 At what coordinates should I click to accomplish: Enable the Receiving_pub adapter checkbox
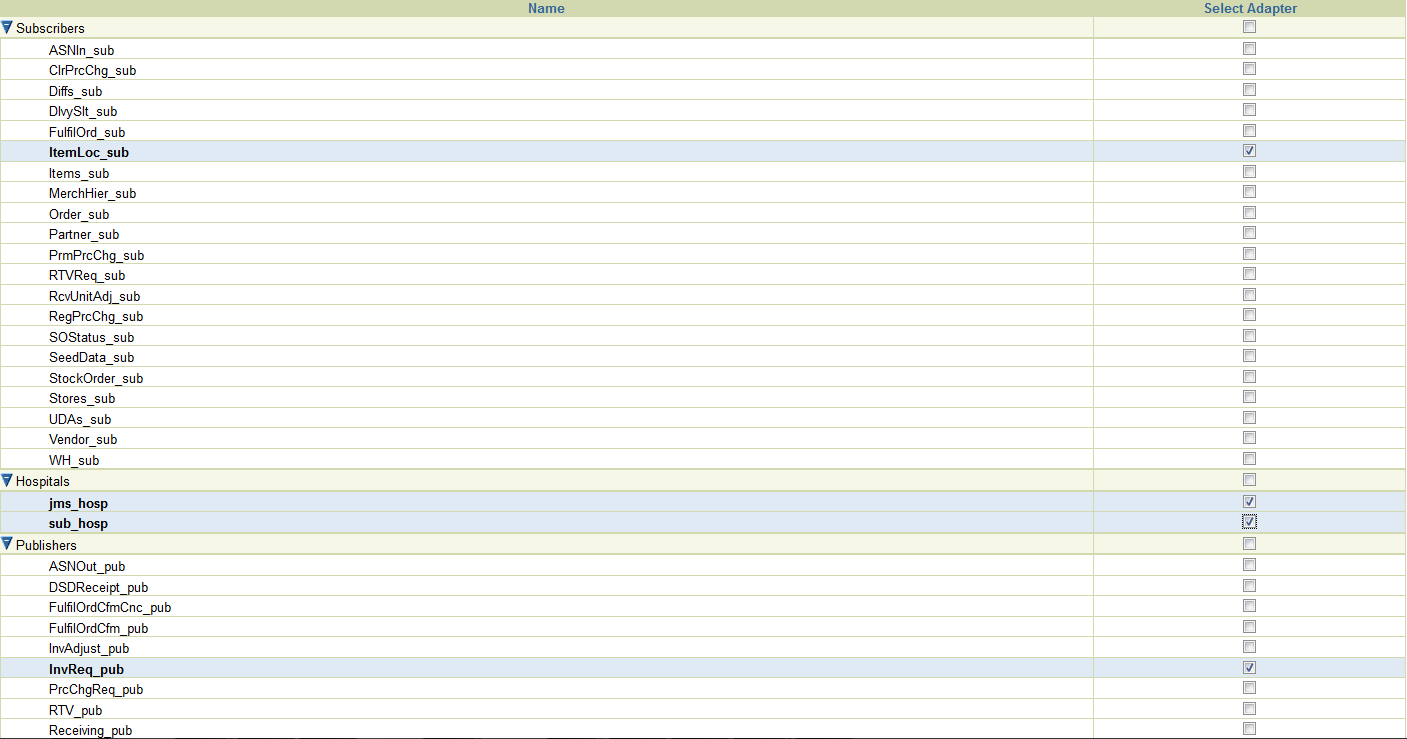pyautogui.click(x=1249, y=729)
